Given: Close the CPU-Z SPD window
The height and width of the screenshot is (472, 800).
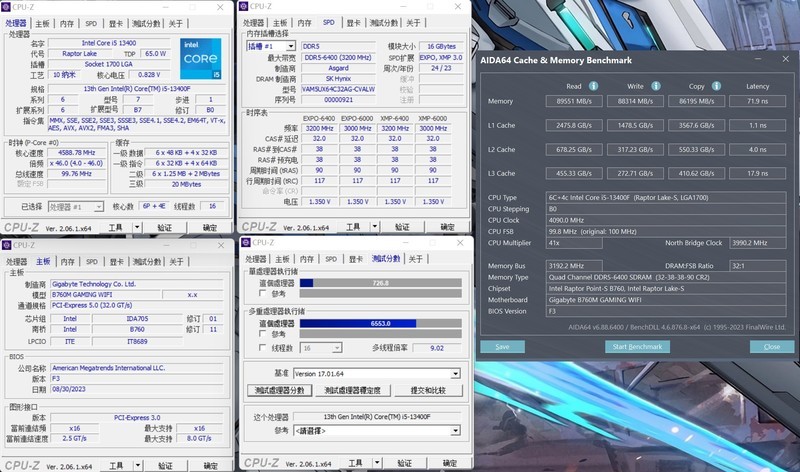Looking at the screenshot, I should 458,7.
